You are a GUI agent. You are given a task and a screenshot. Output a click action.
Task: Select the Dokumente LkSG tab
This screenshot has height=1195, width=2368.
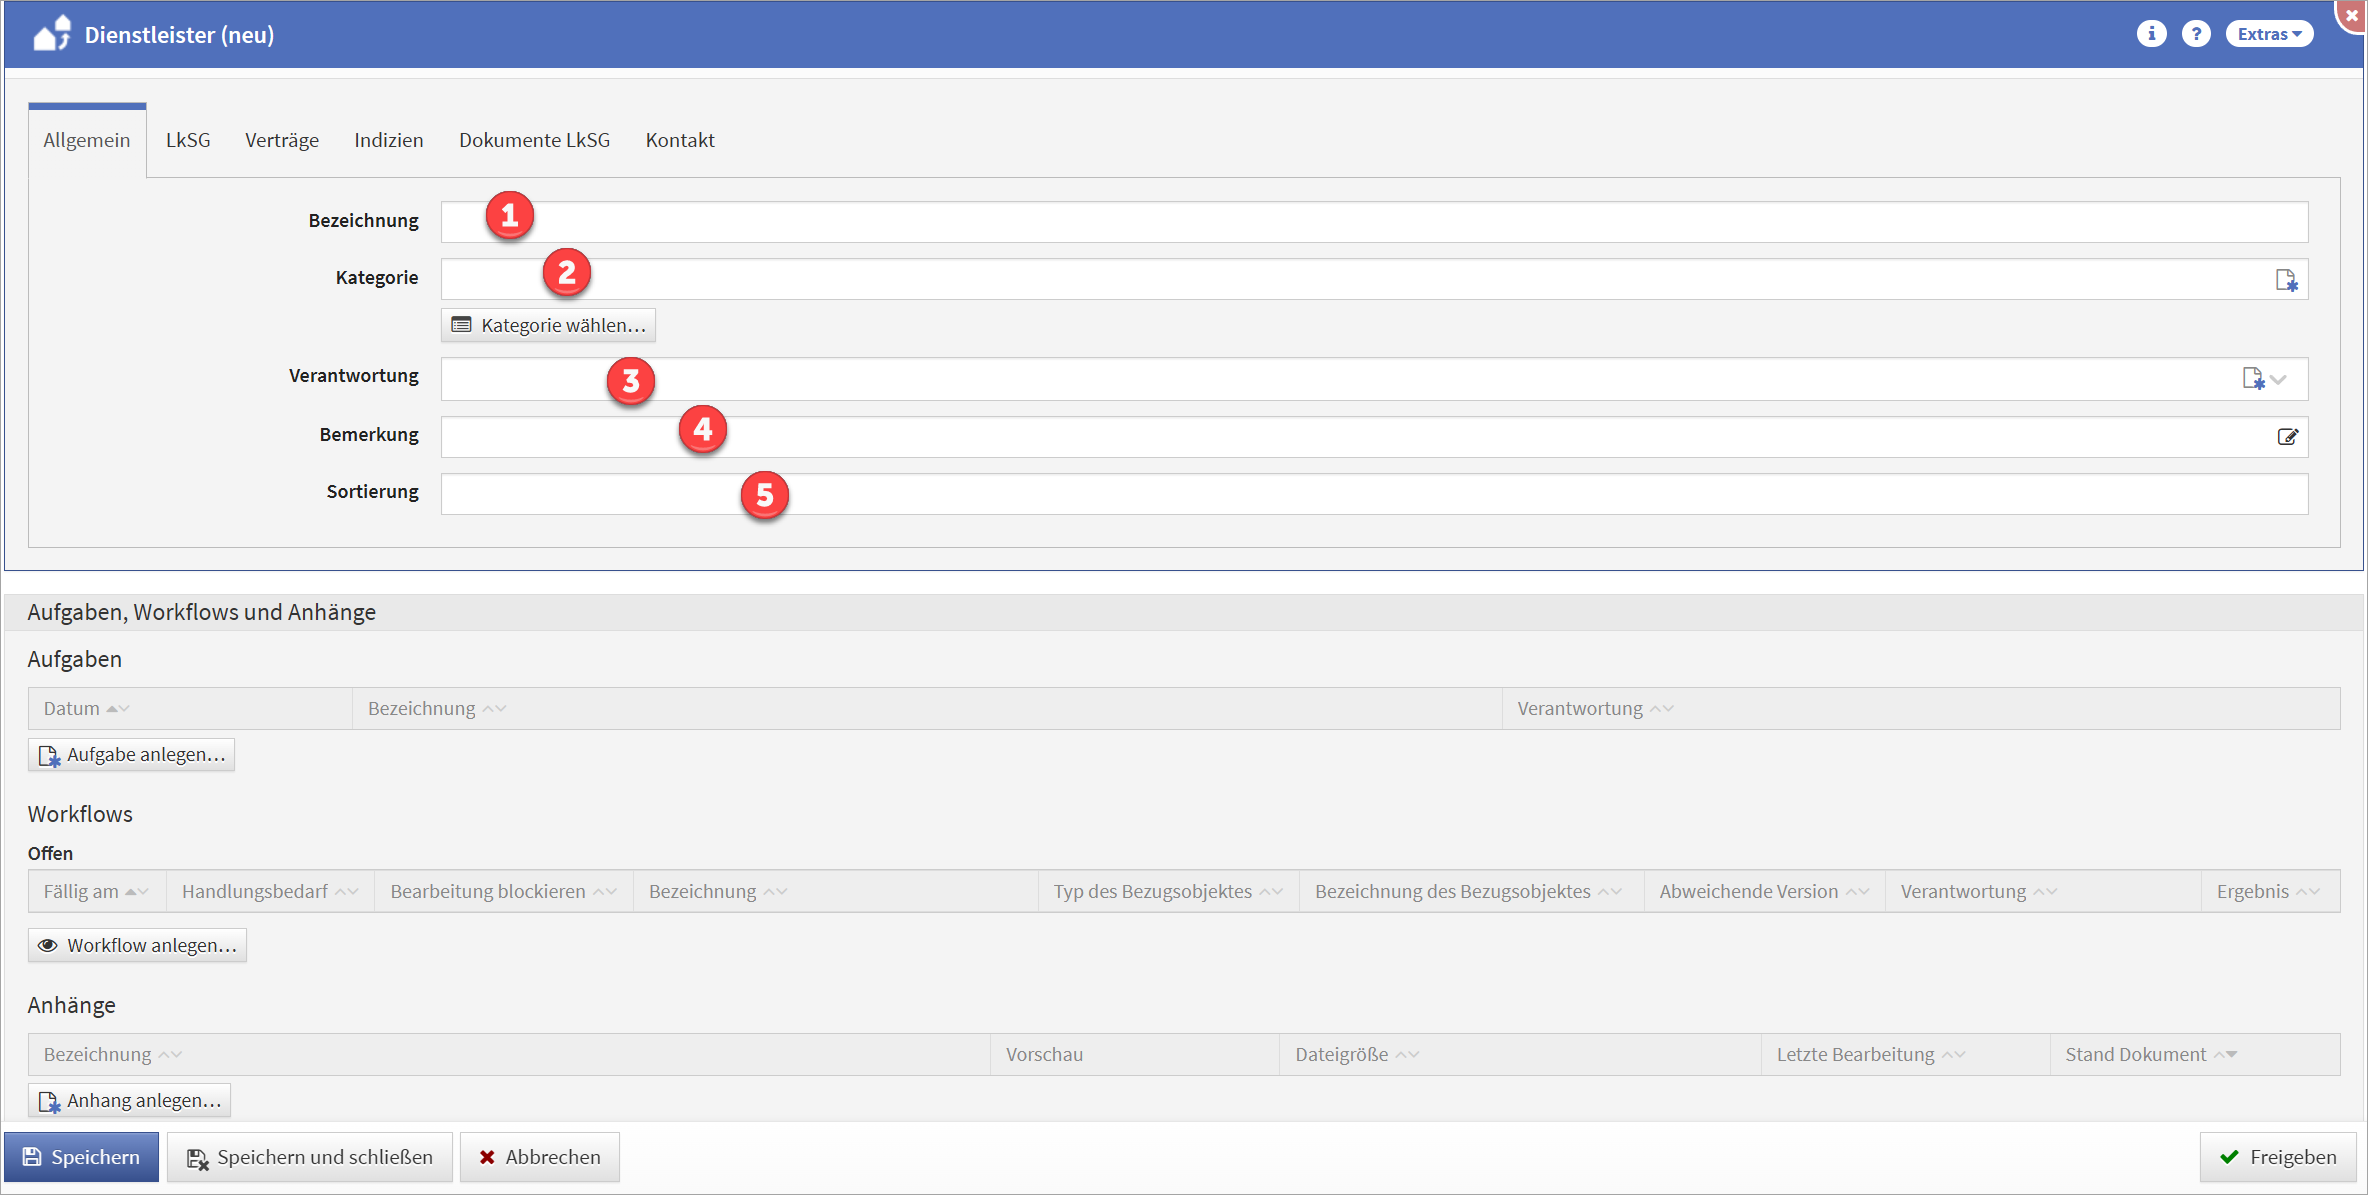[534, 140]
